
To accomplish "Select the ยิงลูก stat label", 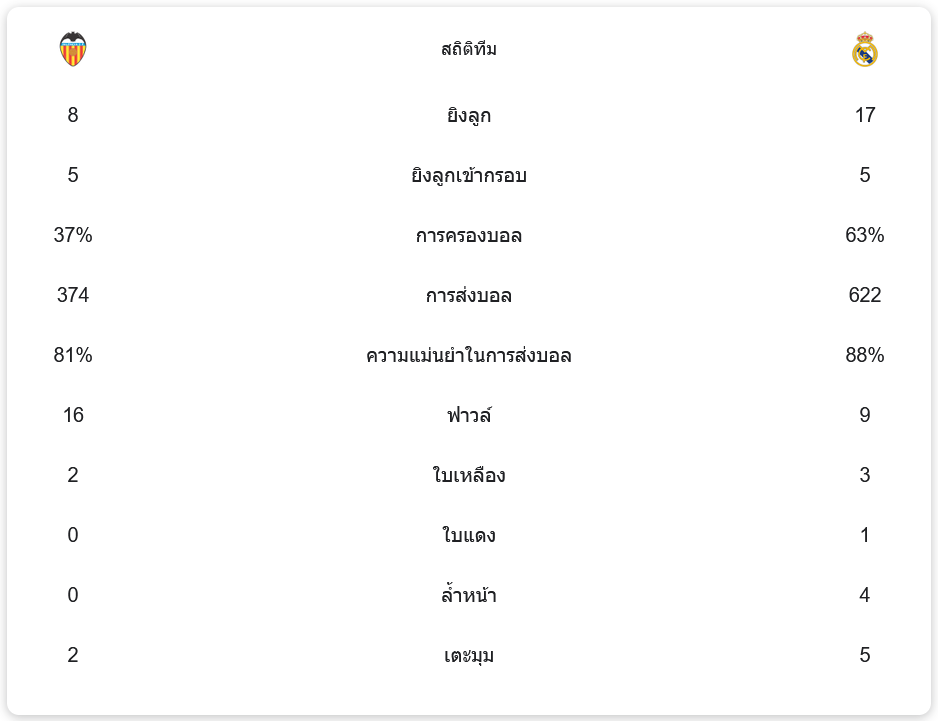I will coord(468,116).
